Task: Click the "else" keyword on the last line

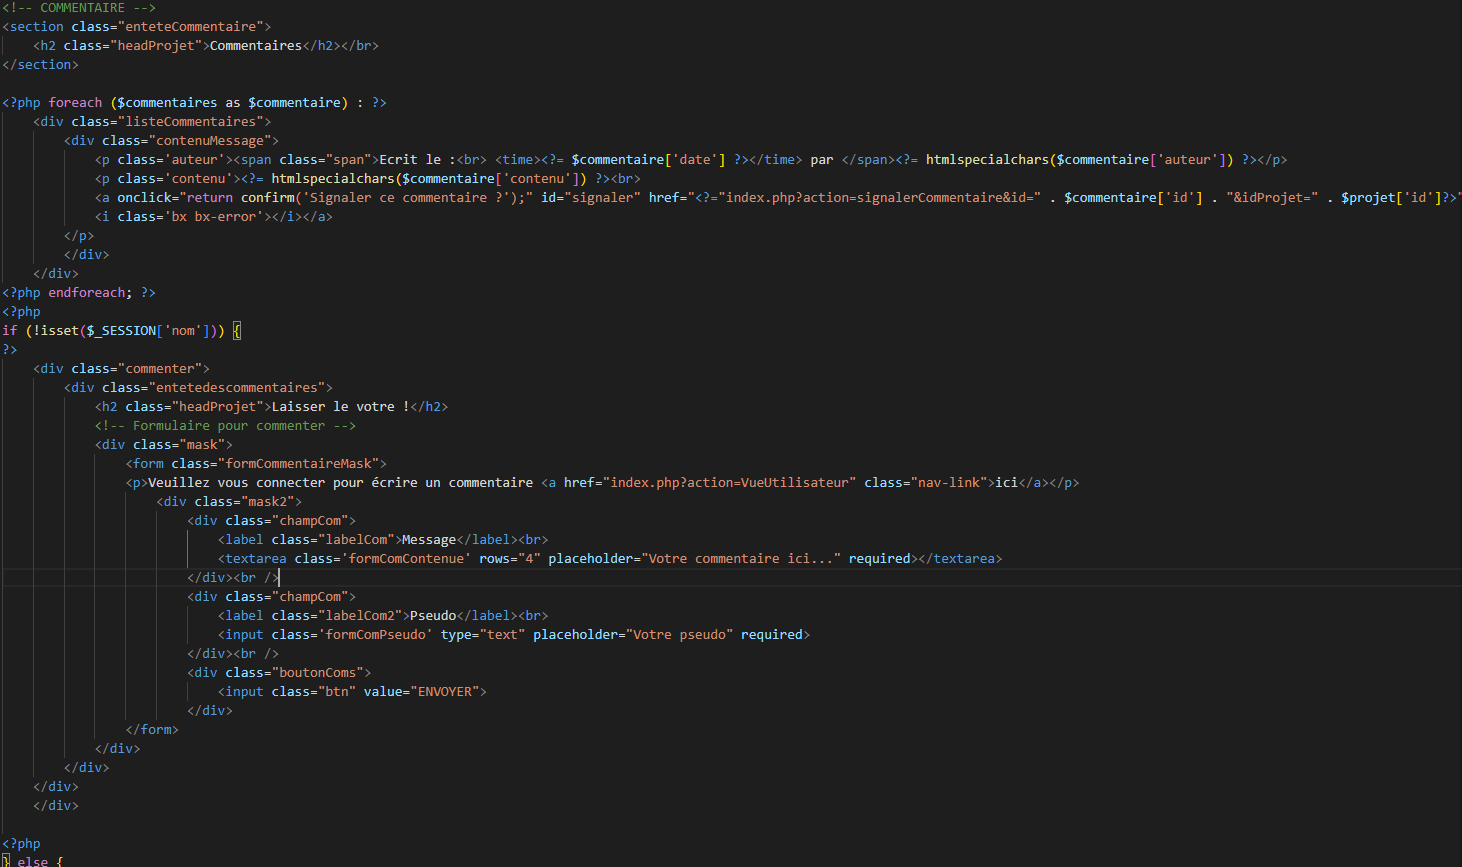Action: coord(33,861)
